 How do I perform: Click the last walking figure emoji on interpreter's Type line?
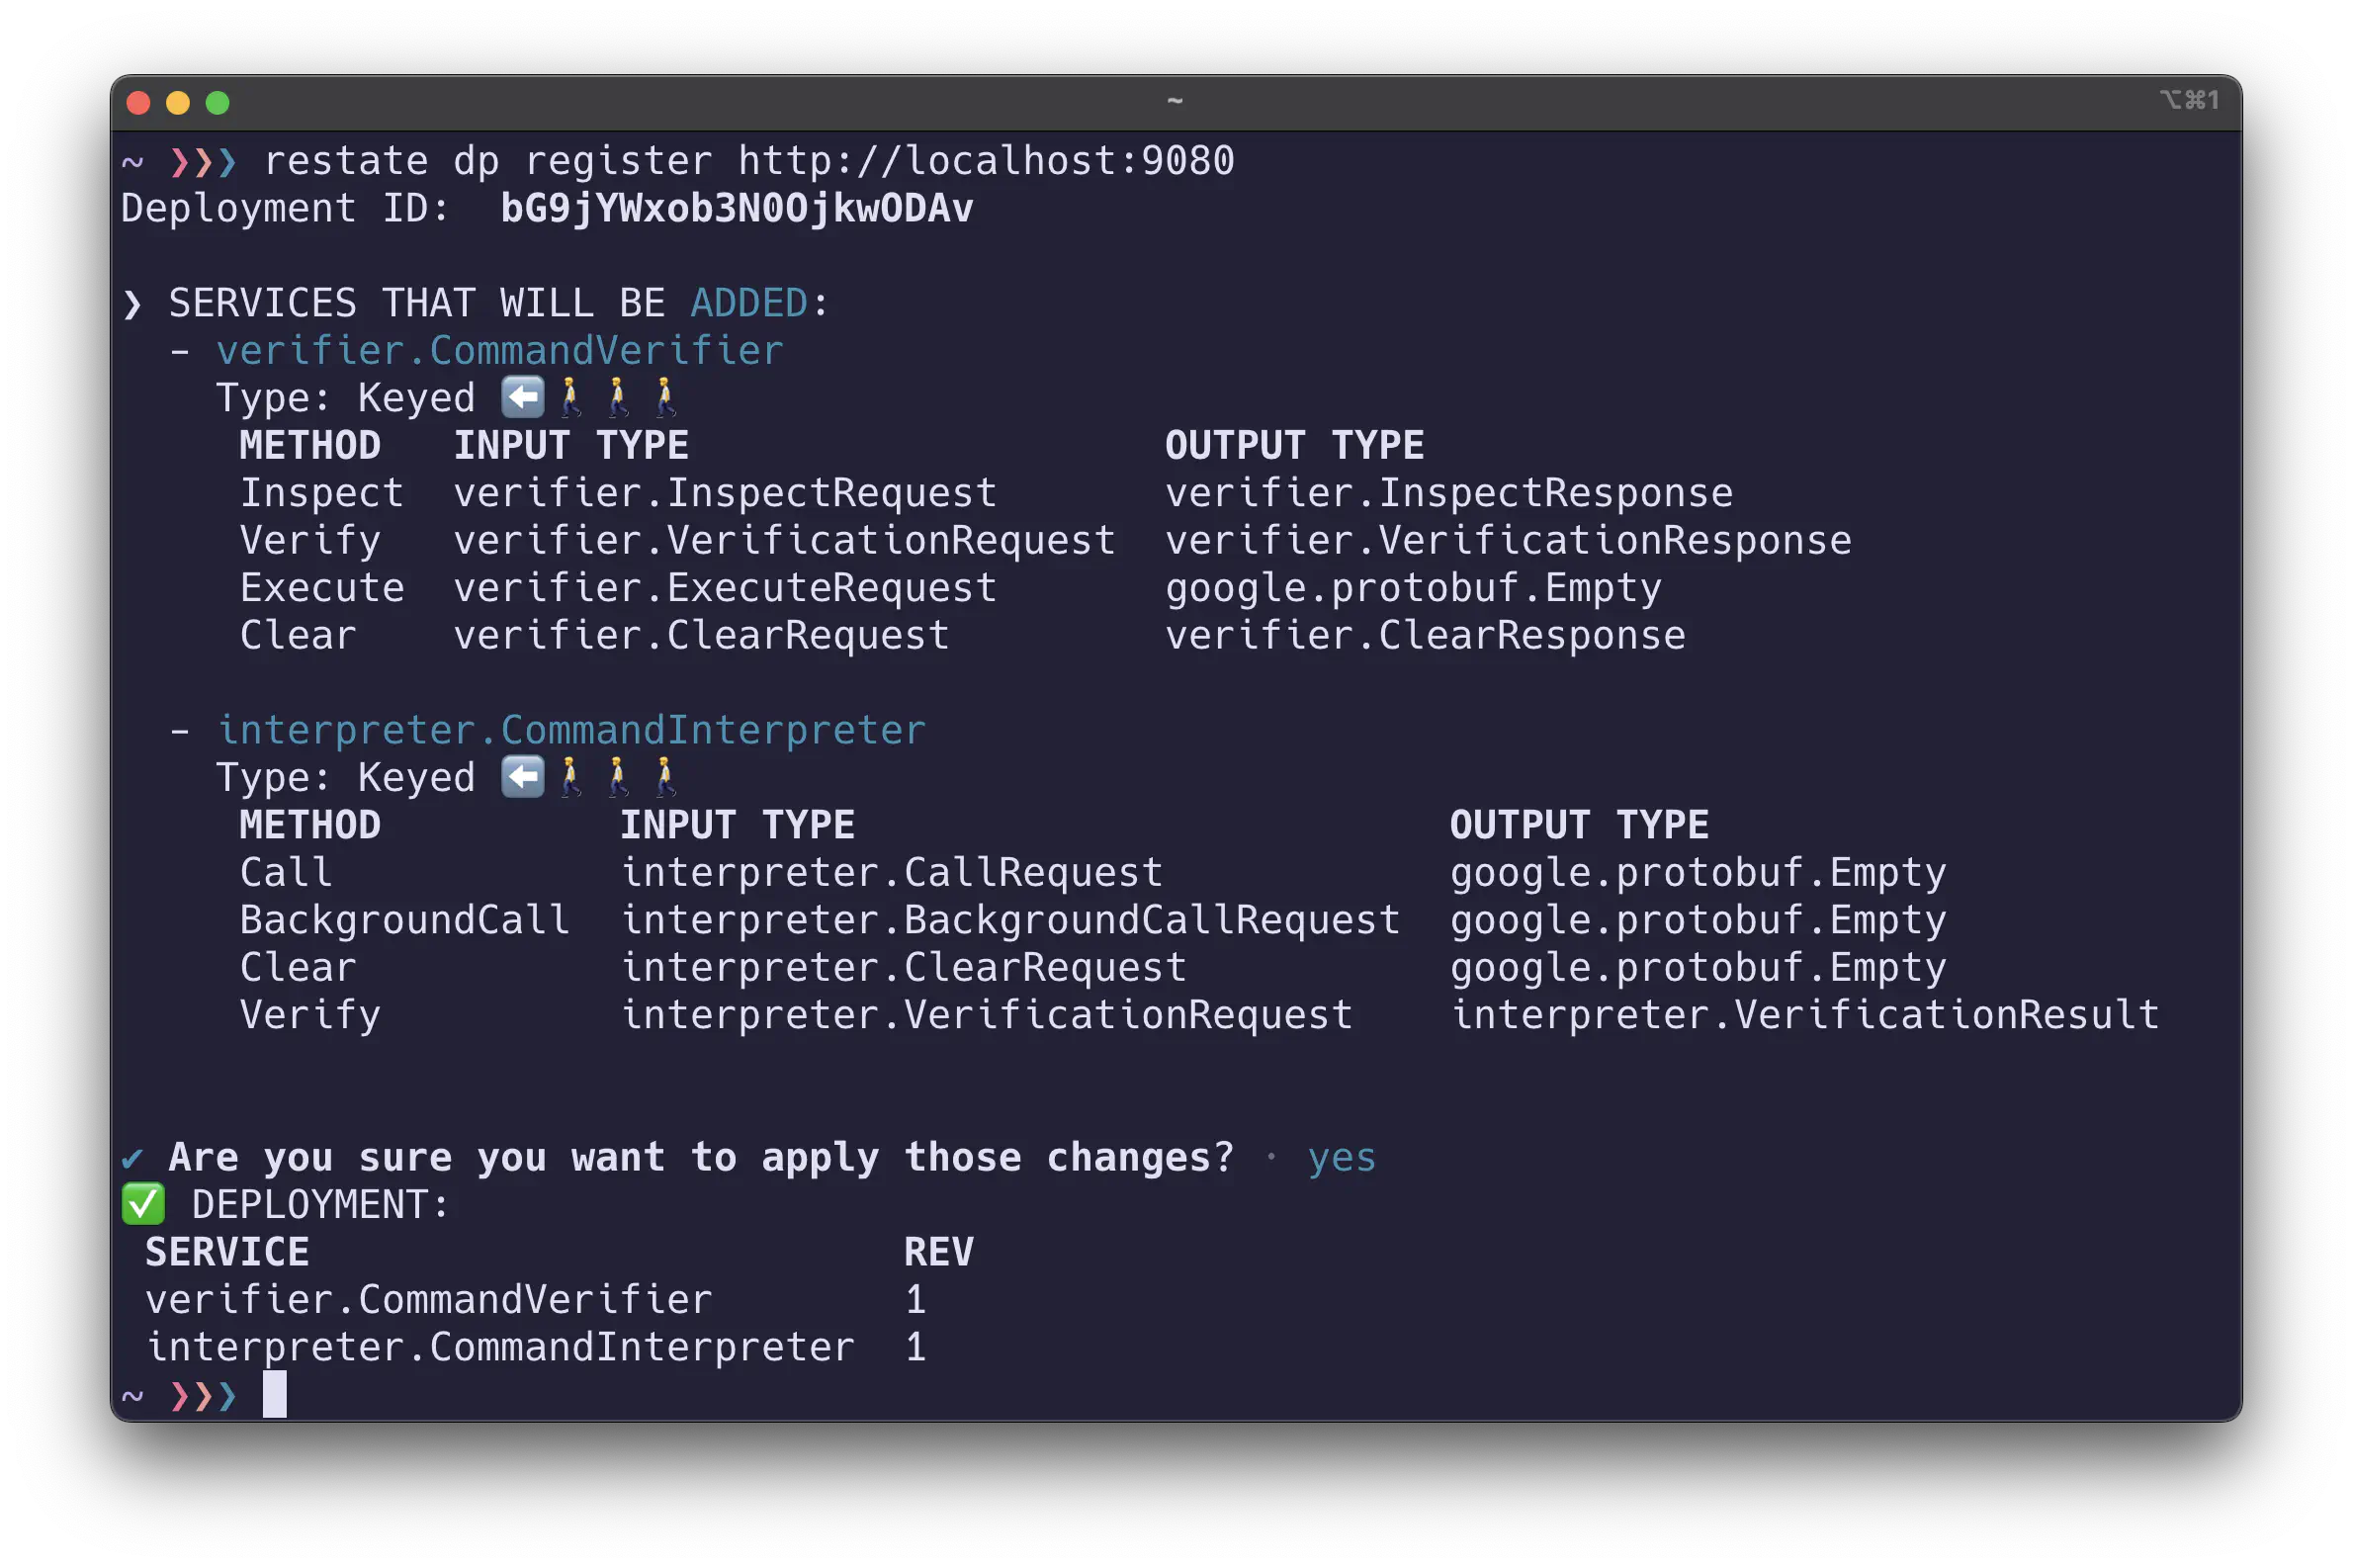(x=663, y=775)
